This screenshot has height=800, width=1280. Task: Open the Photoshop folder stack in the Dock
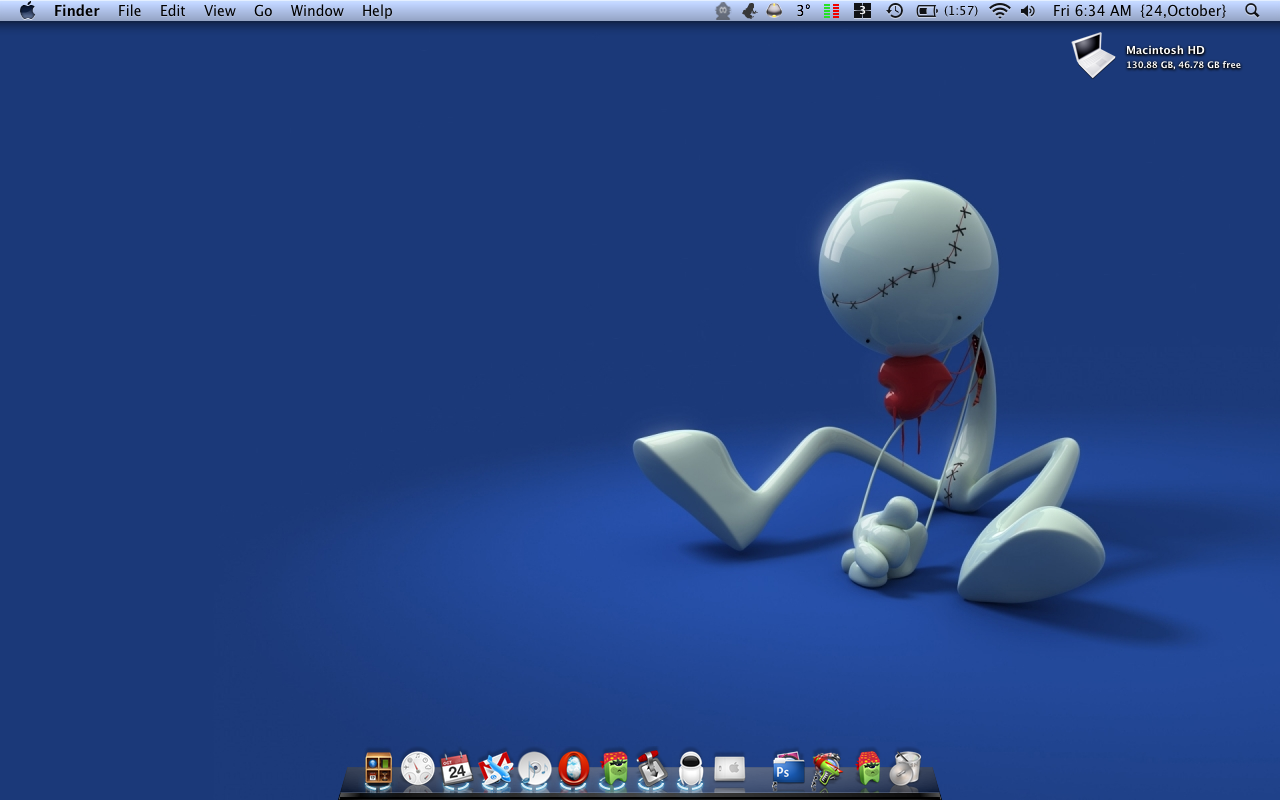click(787, 769)
